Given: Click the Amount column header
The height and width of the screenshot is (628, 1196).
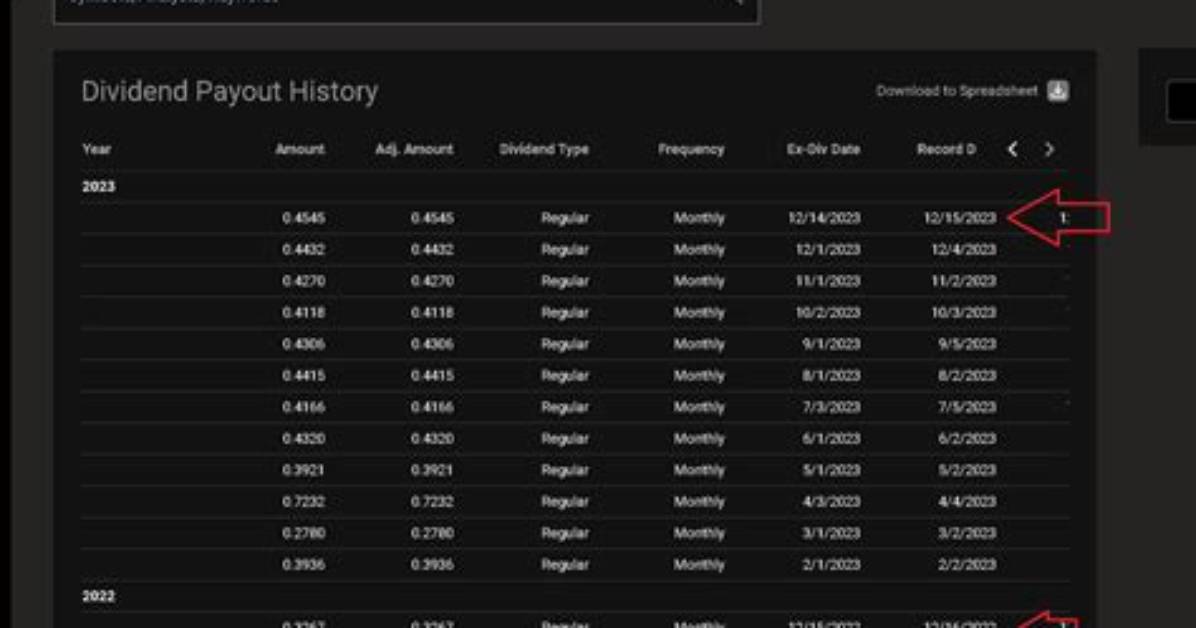Looking at the screenshot, I should tap(300, 150).
